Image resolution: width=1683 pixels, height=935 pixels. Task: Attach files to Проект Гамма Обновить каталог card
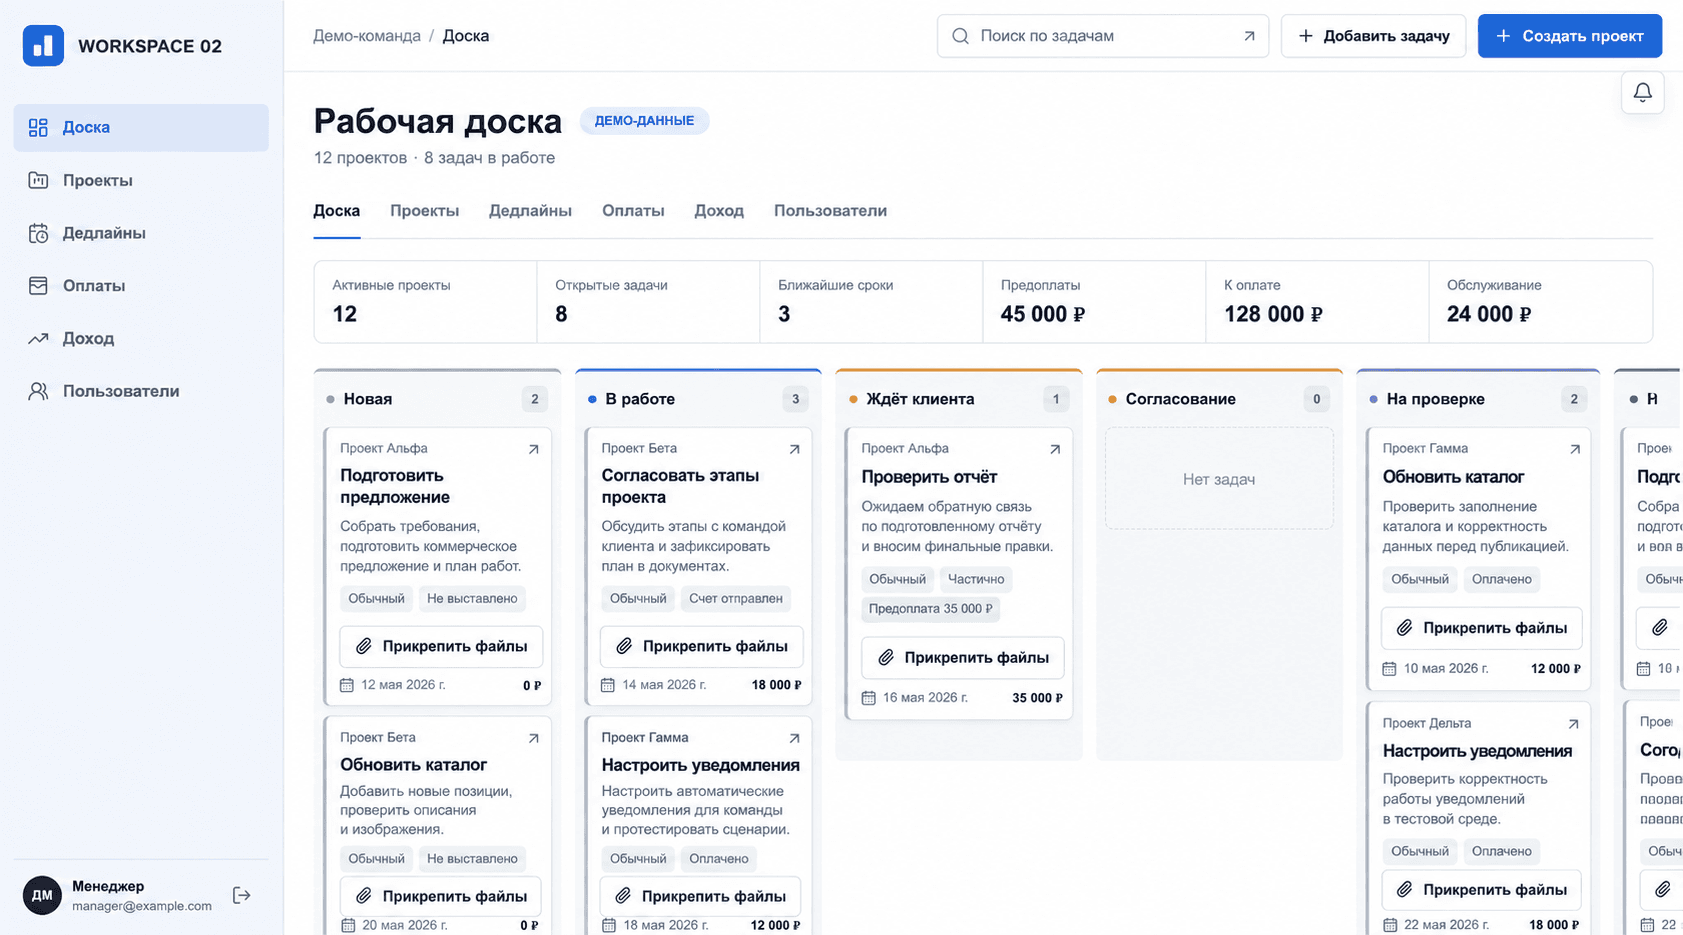1482,628
